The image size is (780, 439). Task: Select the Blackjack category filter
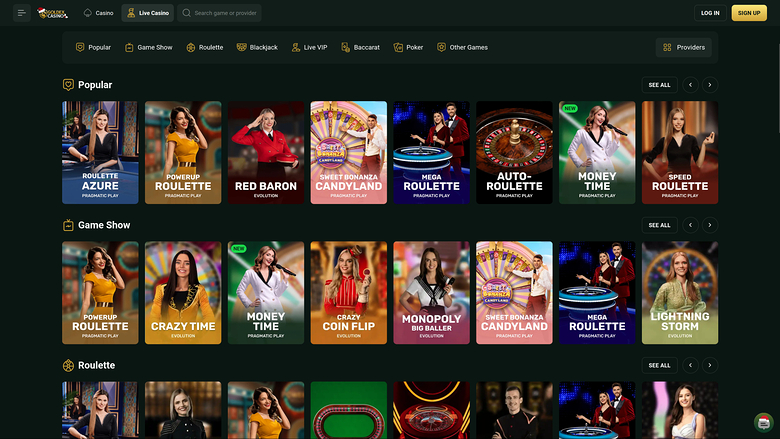pyautogui.click(x=257, y=47)
